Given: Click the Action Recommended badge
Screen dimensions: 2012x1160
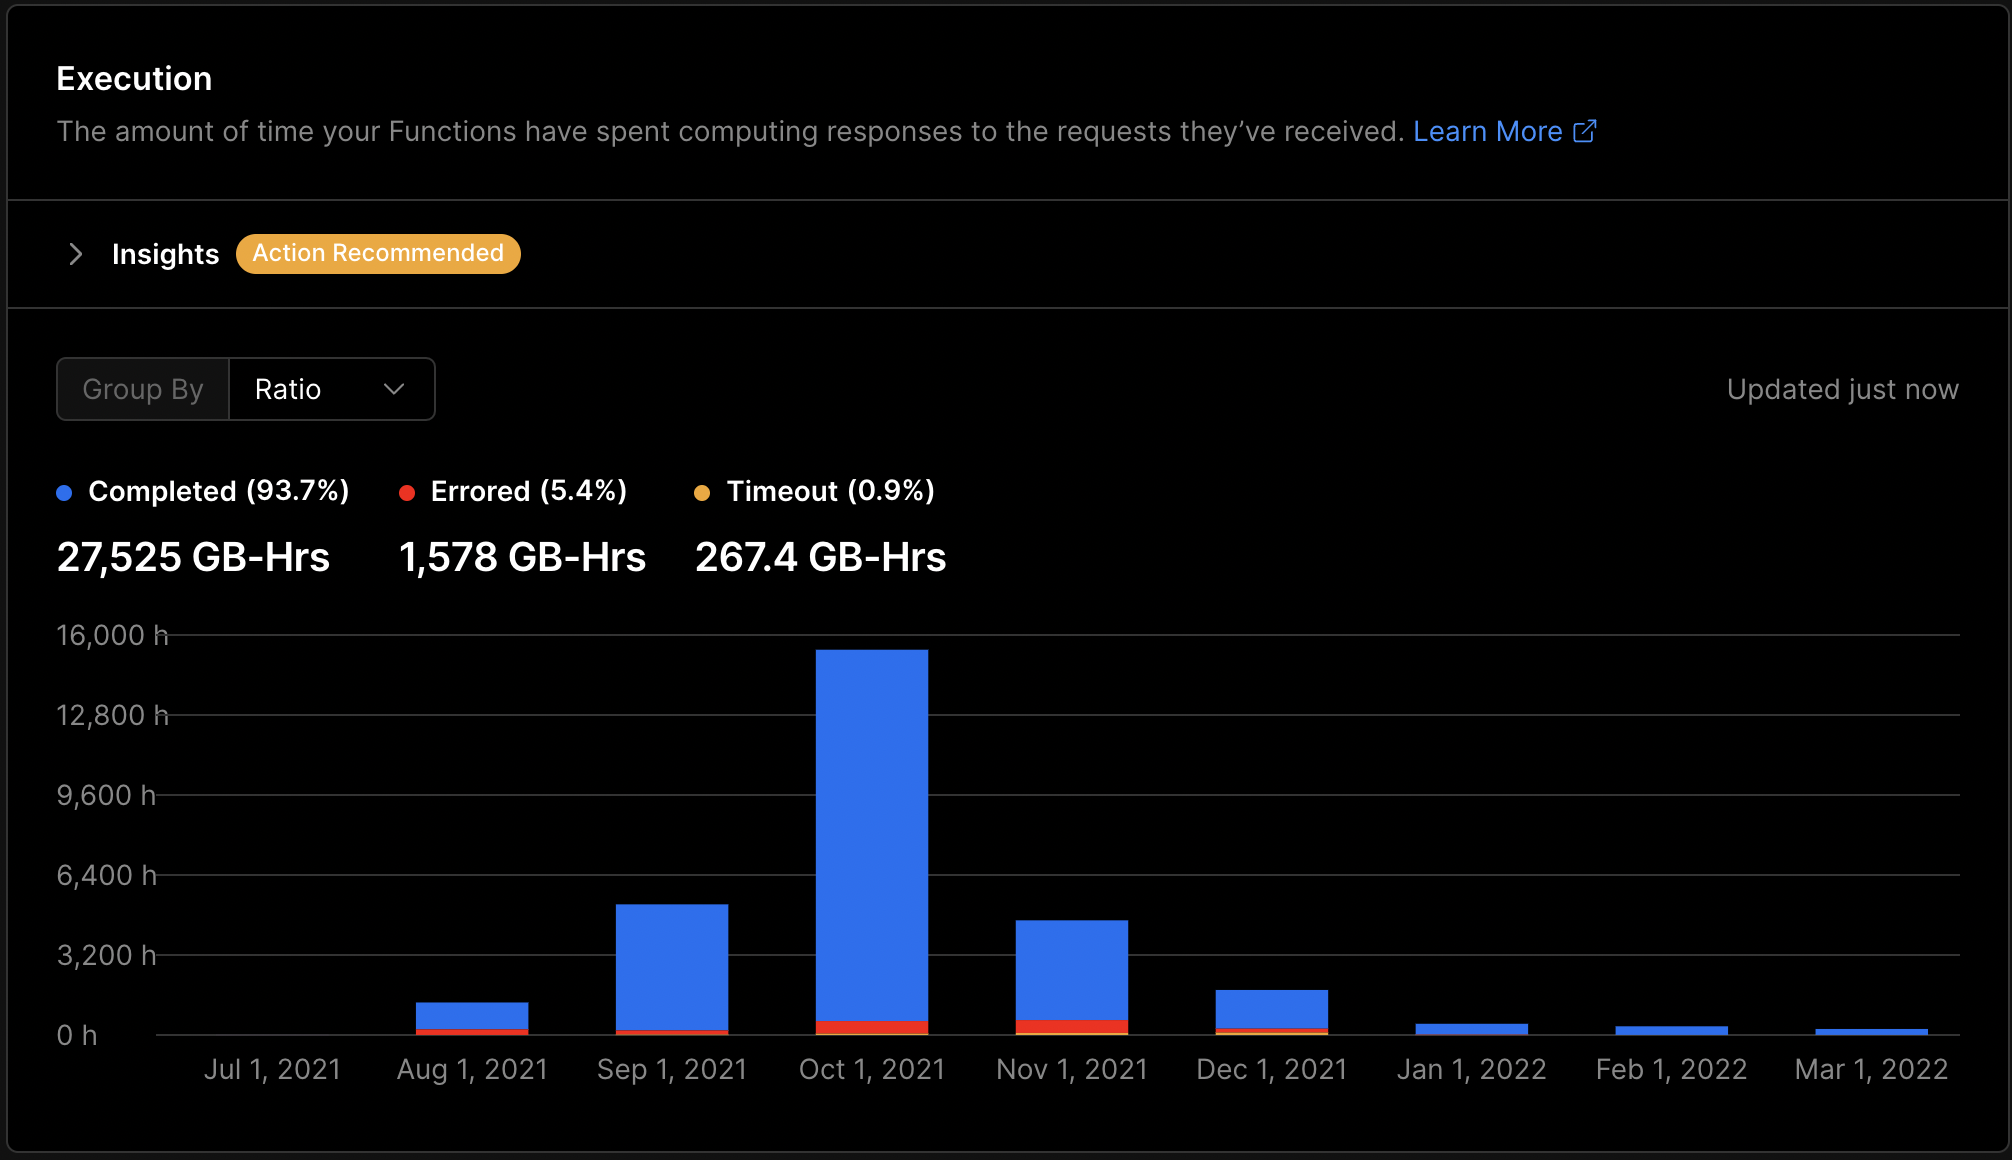Looking at the screenshot, I should tap(378, 253).
